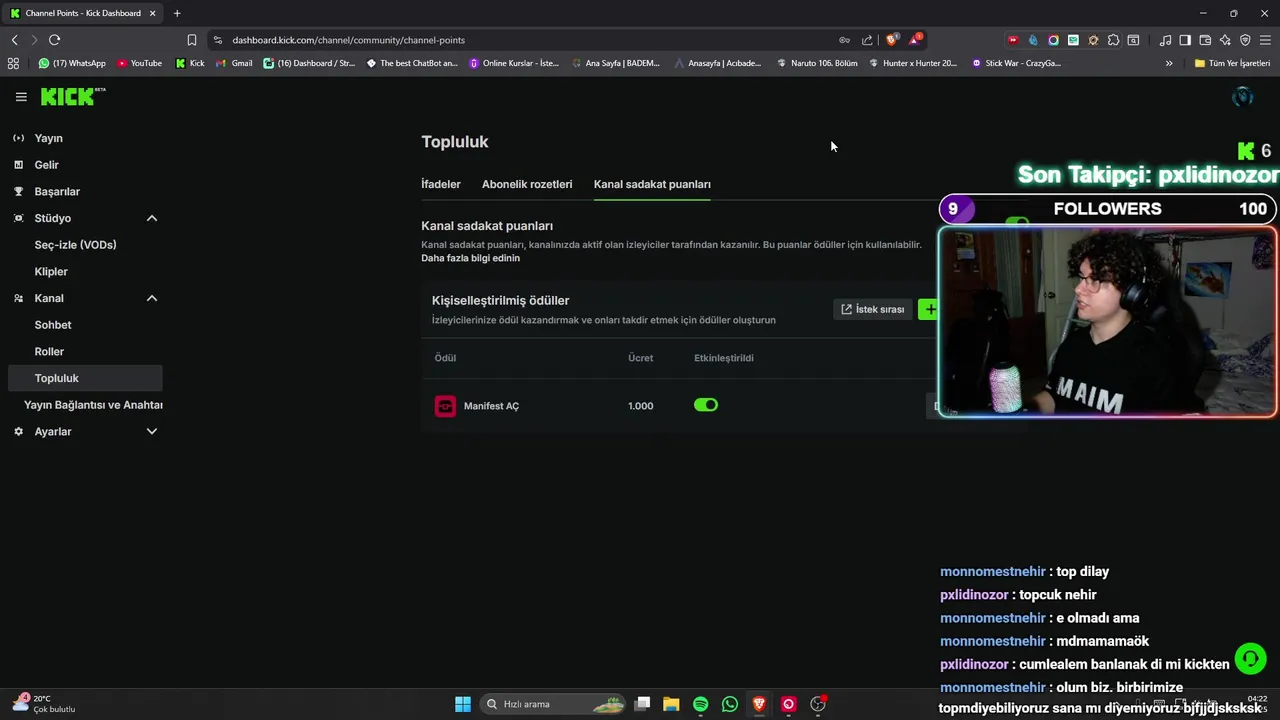Go forward in browser

(34, 40)
